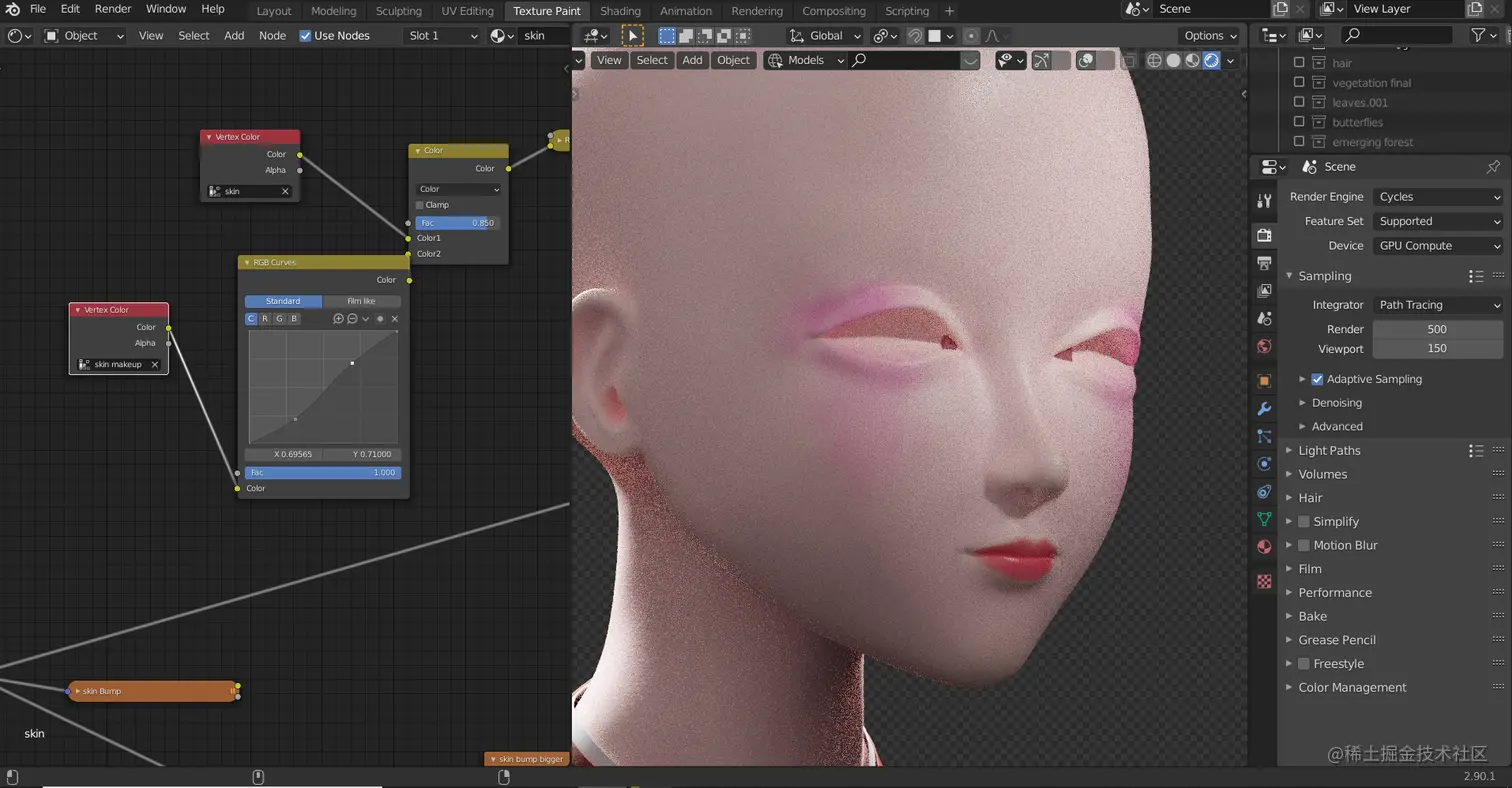This screenshot has height=788, width=1512.
Task: Enable the proportional editing icon
Action: pos(971,36)
